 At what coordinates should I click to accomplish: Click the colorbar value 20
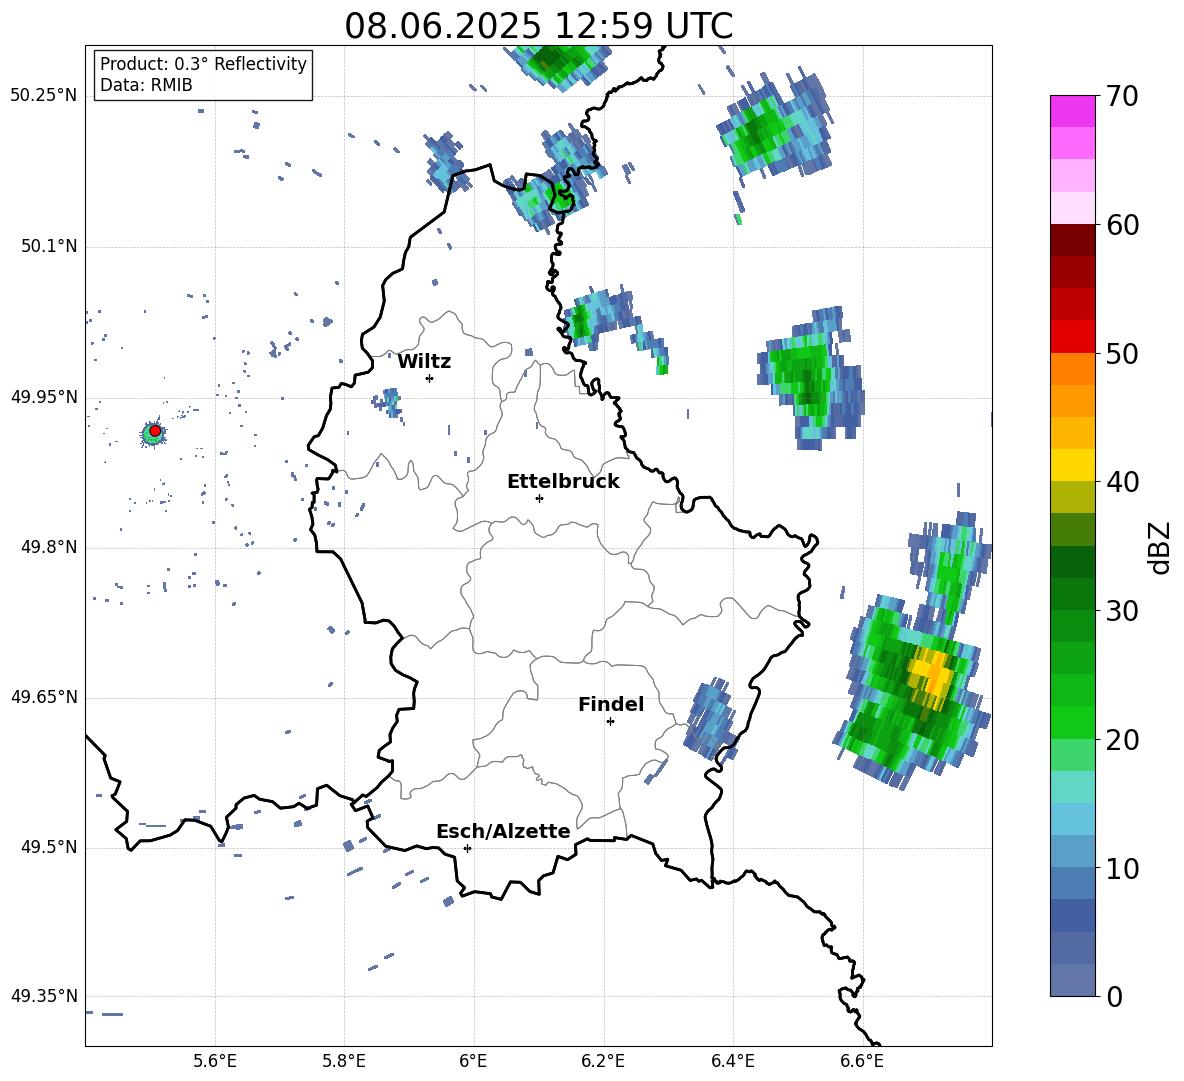tap(1122, 739)
